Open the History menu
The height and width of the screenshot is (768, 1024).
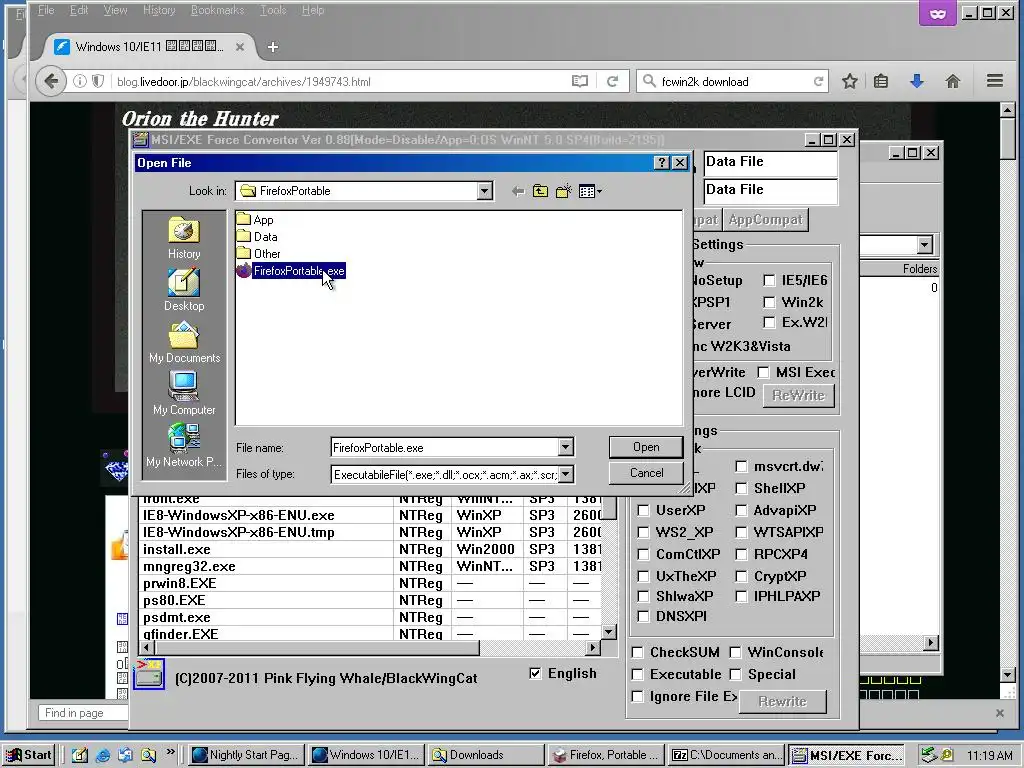[159, 10]
